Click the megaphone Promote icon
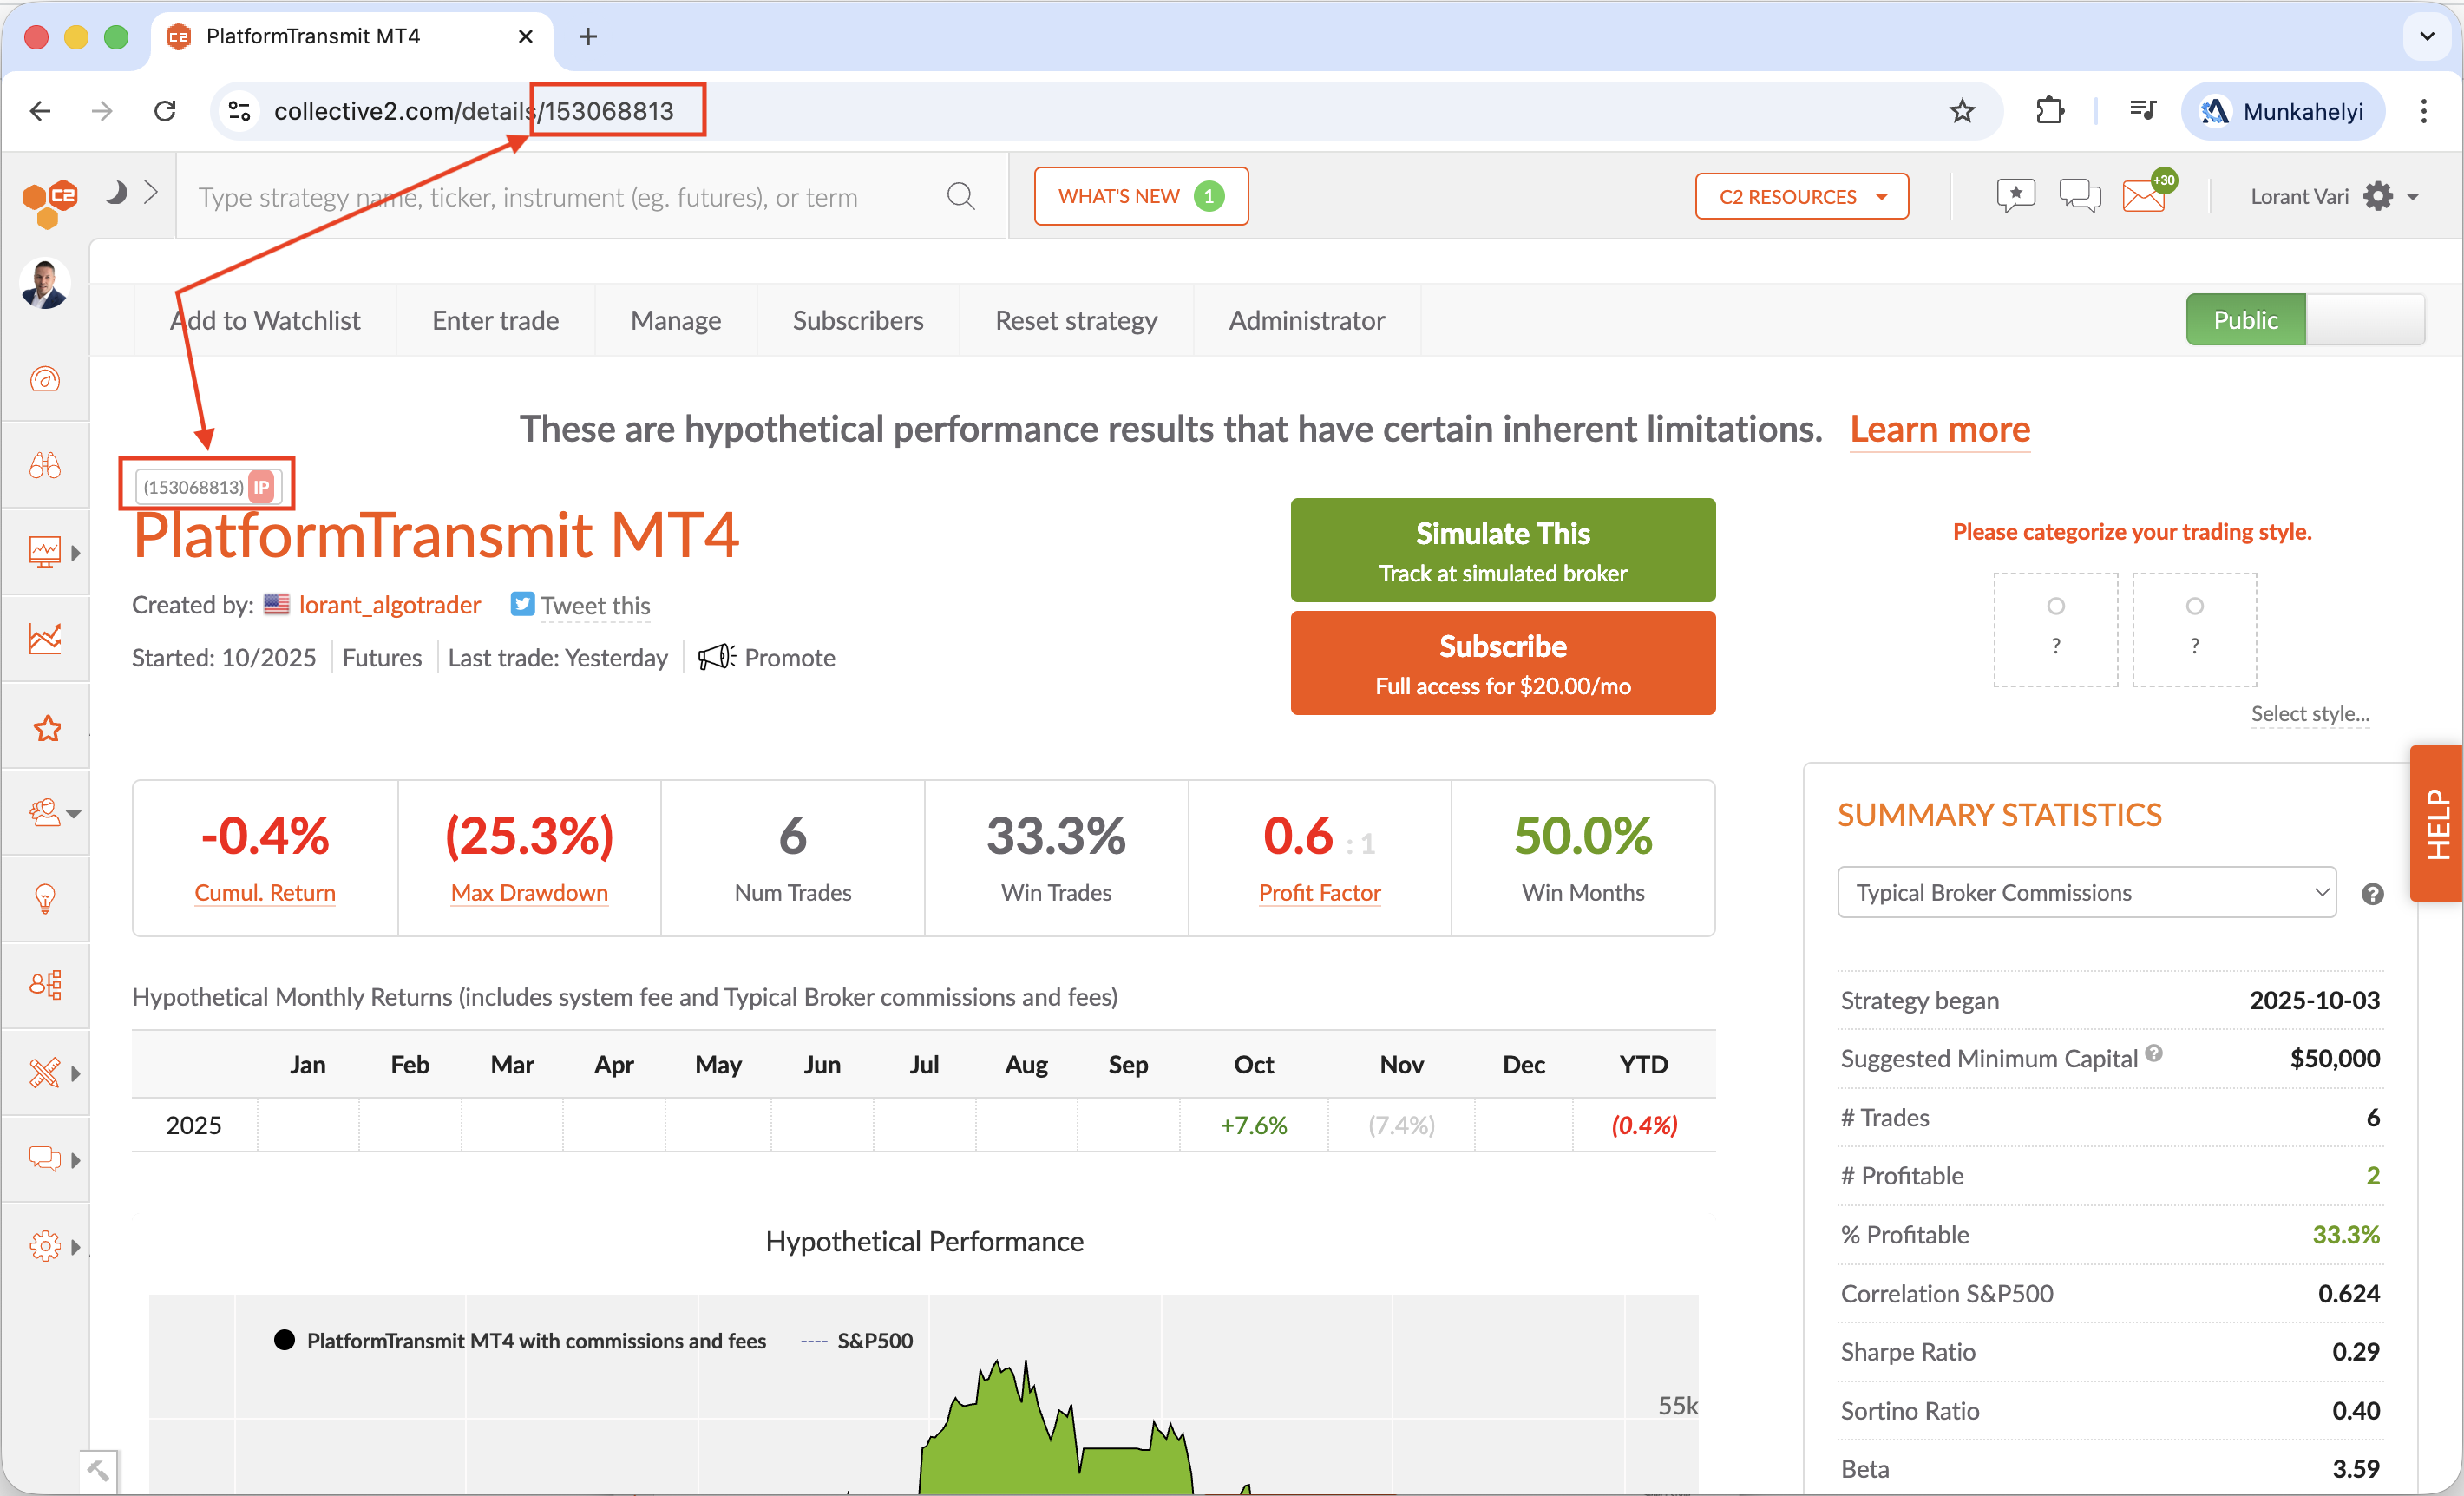Viewport: 2464px width, 1496px height. point(715,657)
